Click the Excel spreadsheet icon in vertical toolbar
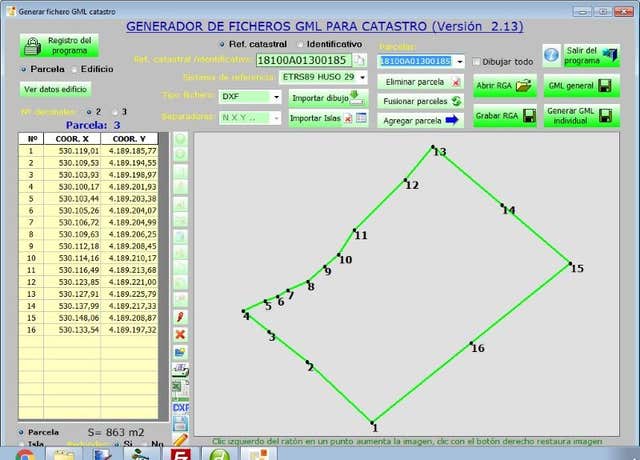Viewport: 640px width, 460px height. pos(181,386)
